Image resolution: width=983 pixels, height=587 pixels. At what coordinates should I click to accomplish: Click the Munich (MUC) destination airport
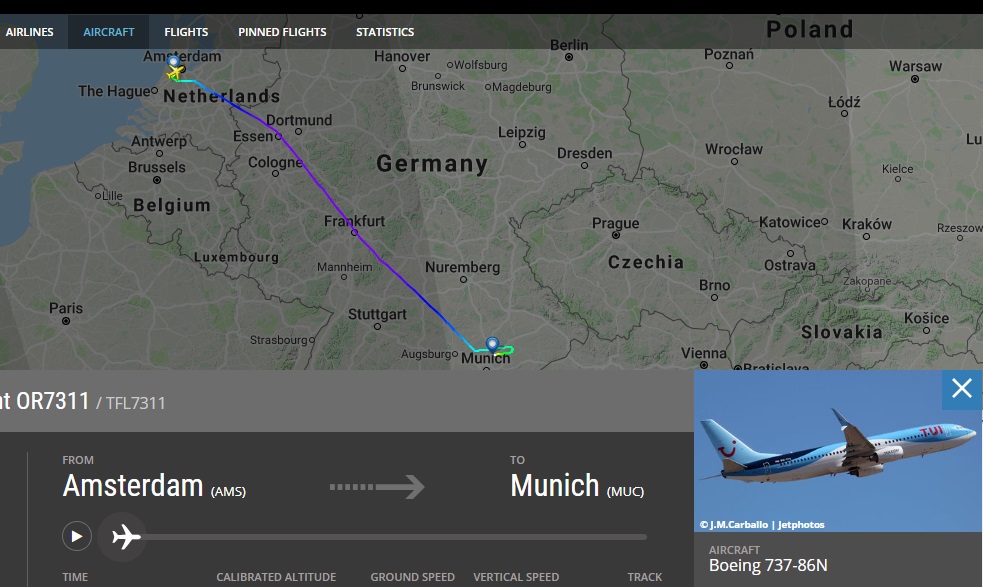tap(577, 486)
